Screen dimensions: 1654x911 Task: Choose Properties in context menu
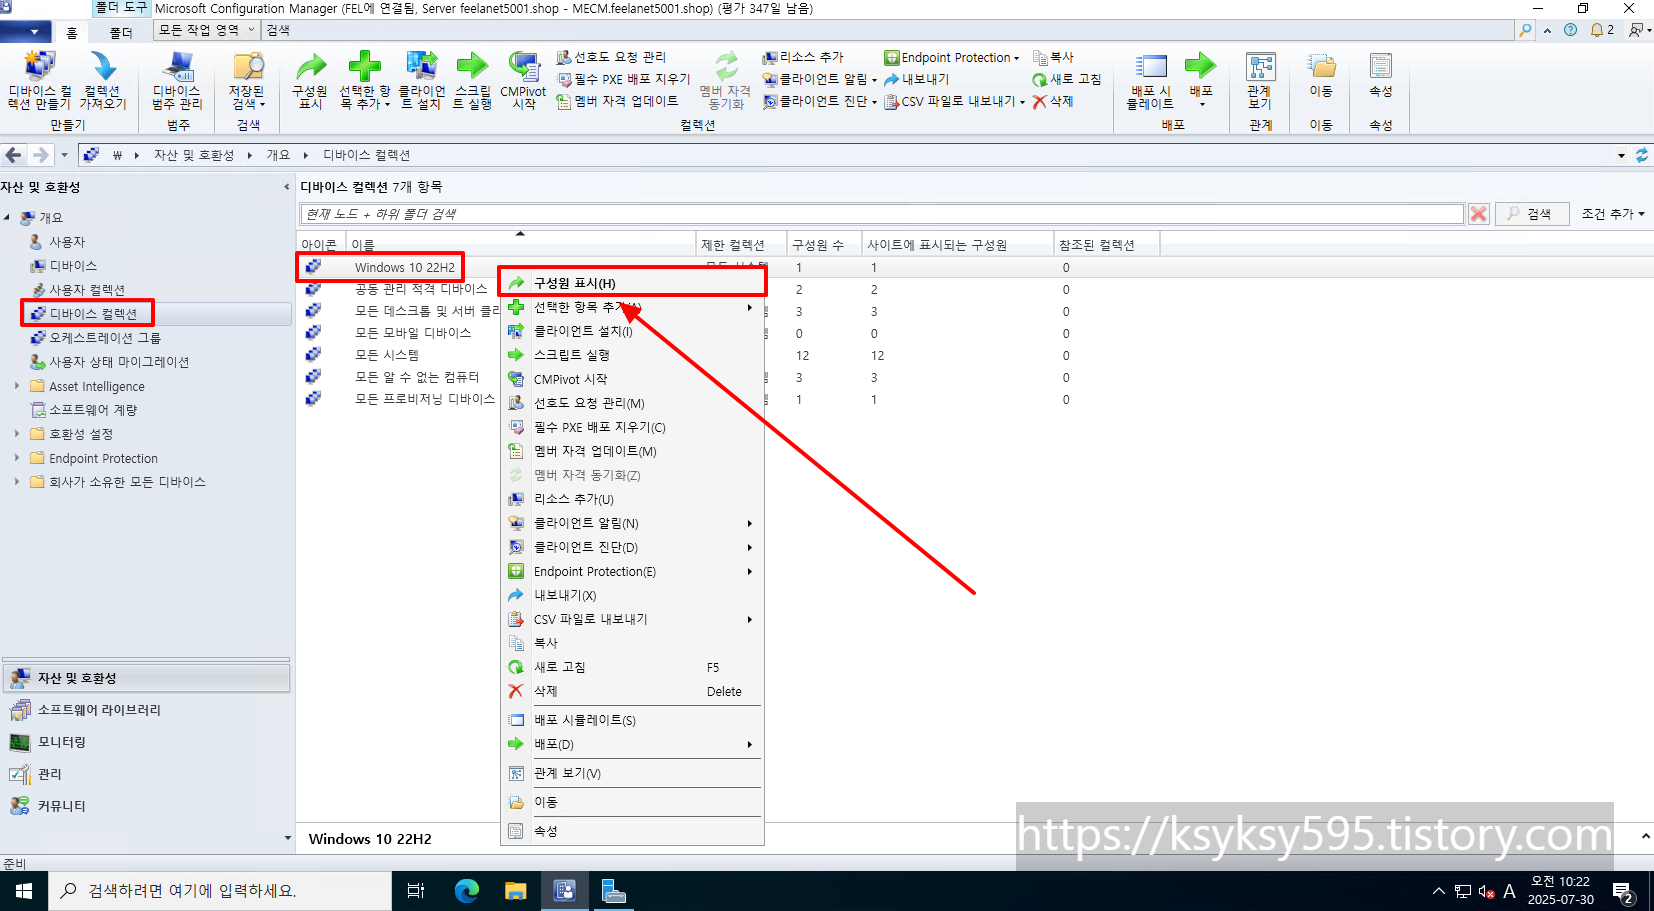[632, 831]
